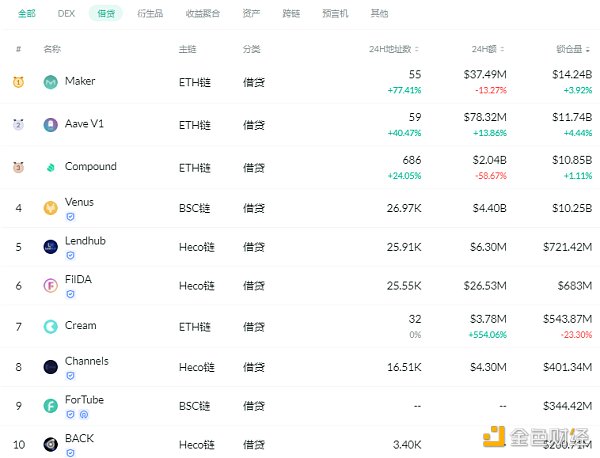Click the verified badge under Channels
This screenshot has width=600, height=458.
coord(70,375)
